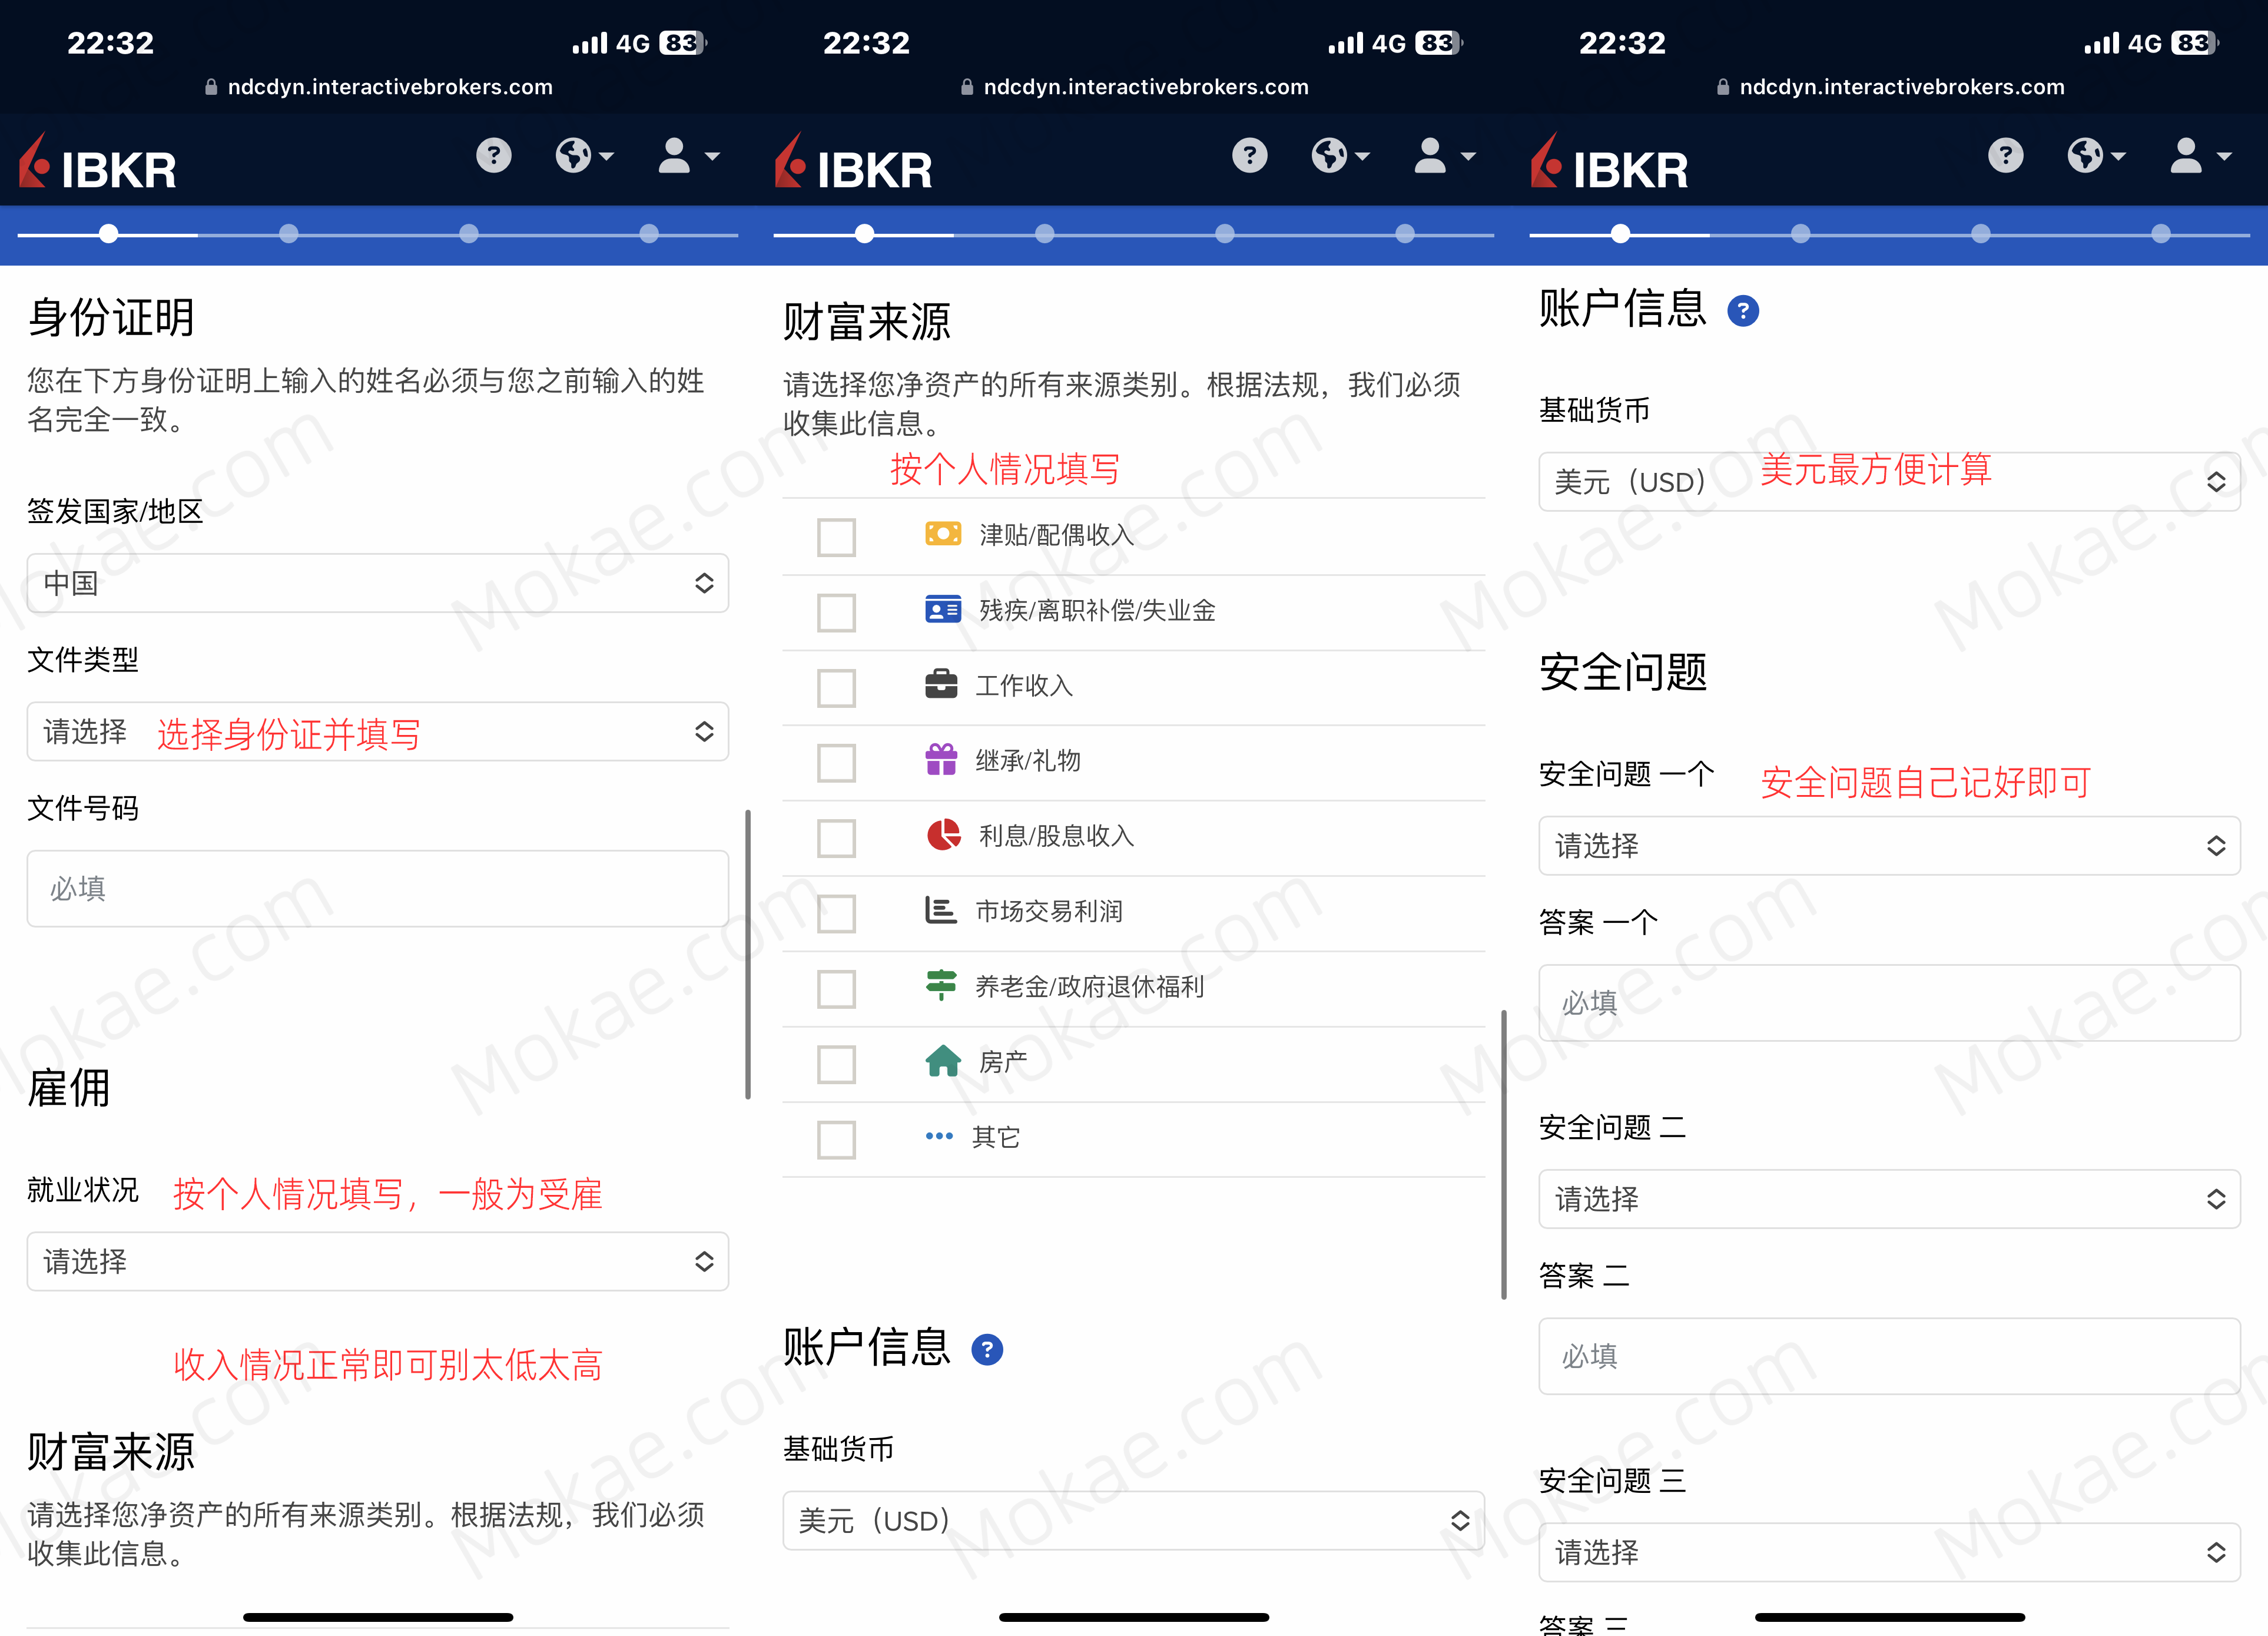Tick the 养老金/政府退休福利 checkbox

coord(836,989)
